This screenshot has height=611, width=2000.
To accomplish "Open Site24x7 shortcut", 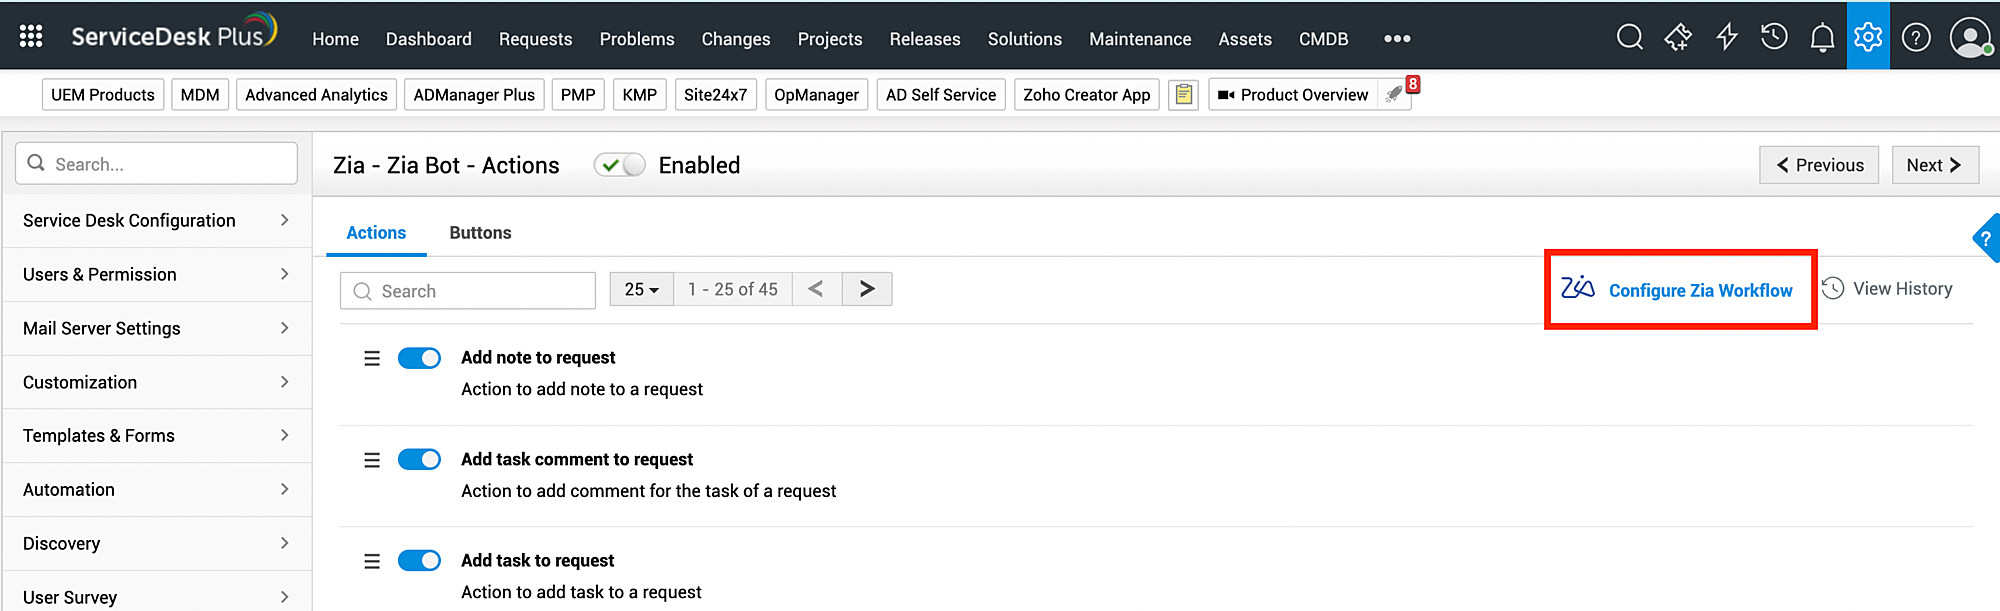I will tap(716, 94).
